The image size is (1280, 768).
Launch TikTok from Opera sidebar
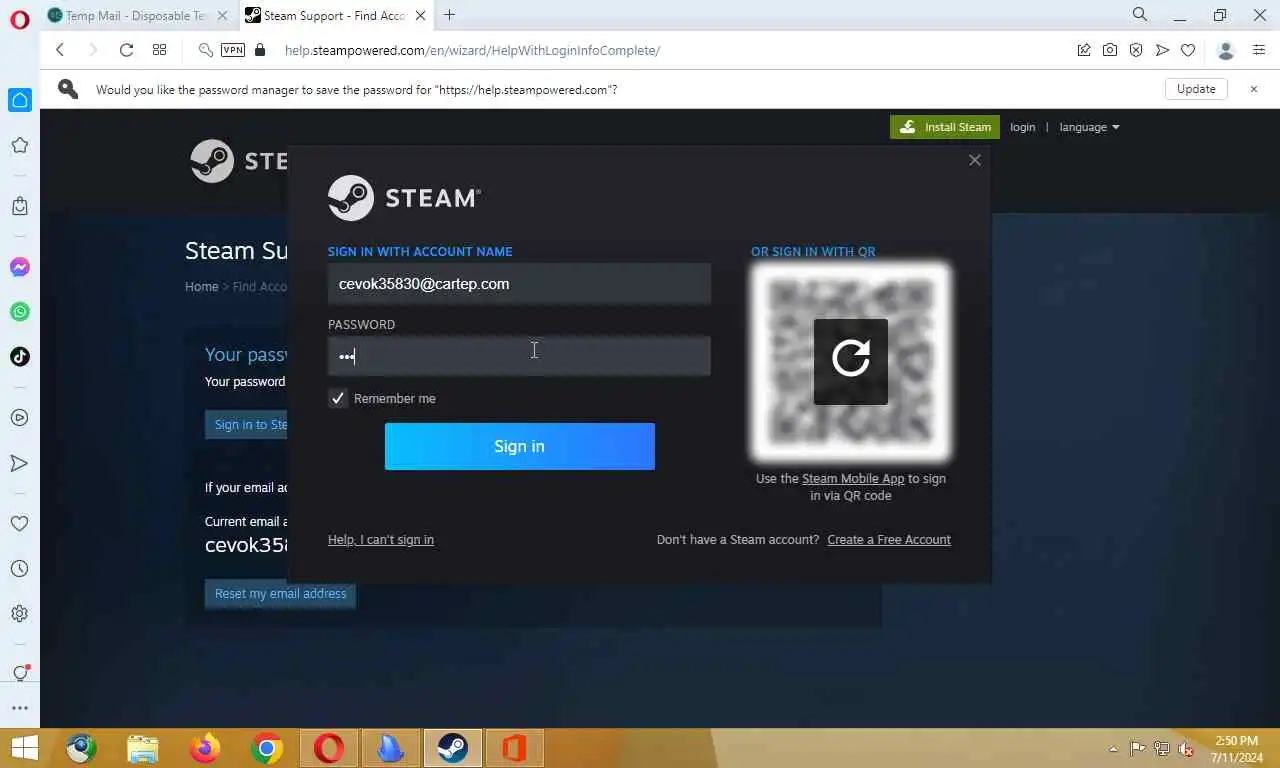pyautogui.click(x=20, y=357)
